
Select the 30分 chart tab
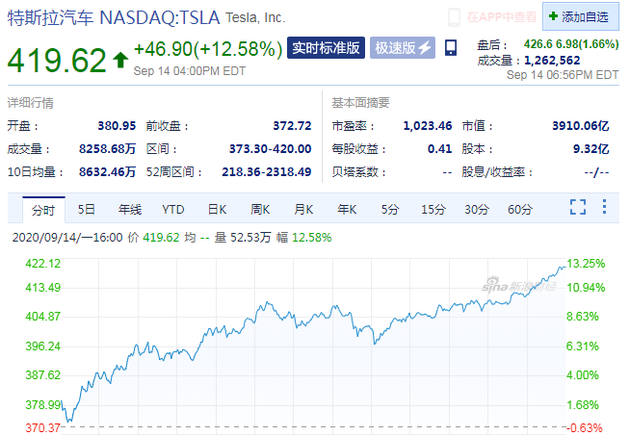(x=477, y=209)
